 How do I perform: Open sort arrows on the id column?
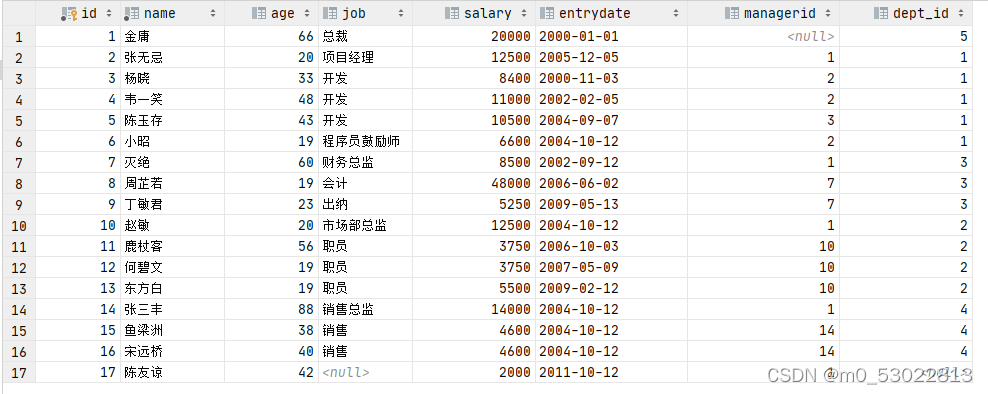coord(108,13)
